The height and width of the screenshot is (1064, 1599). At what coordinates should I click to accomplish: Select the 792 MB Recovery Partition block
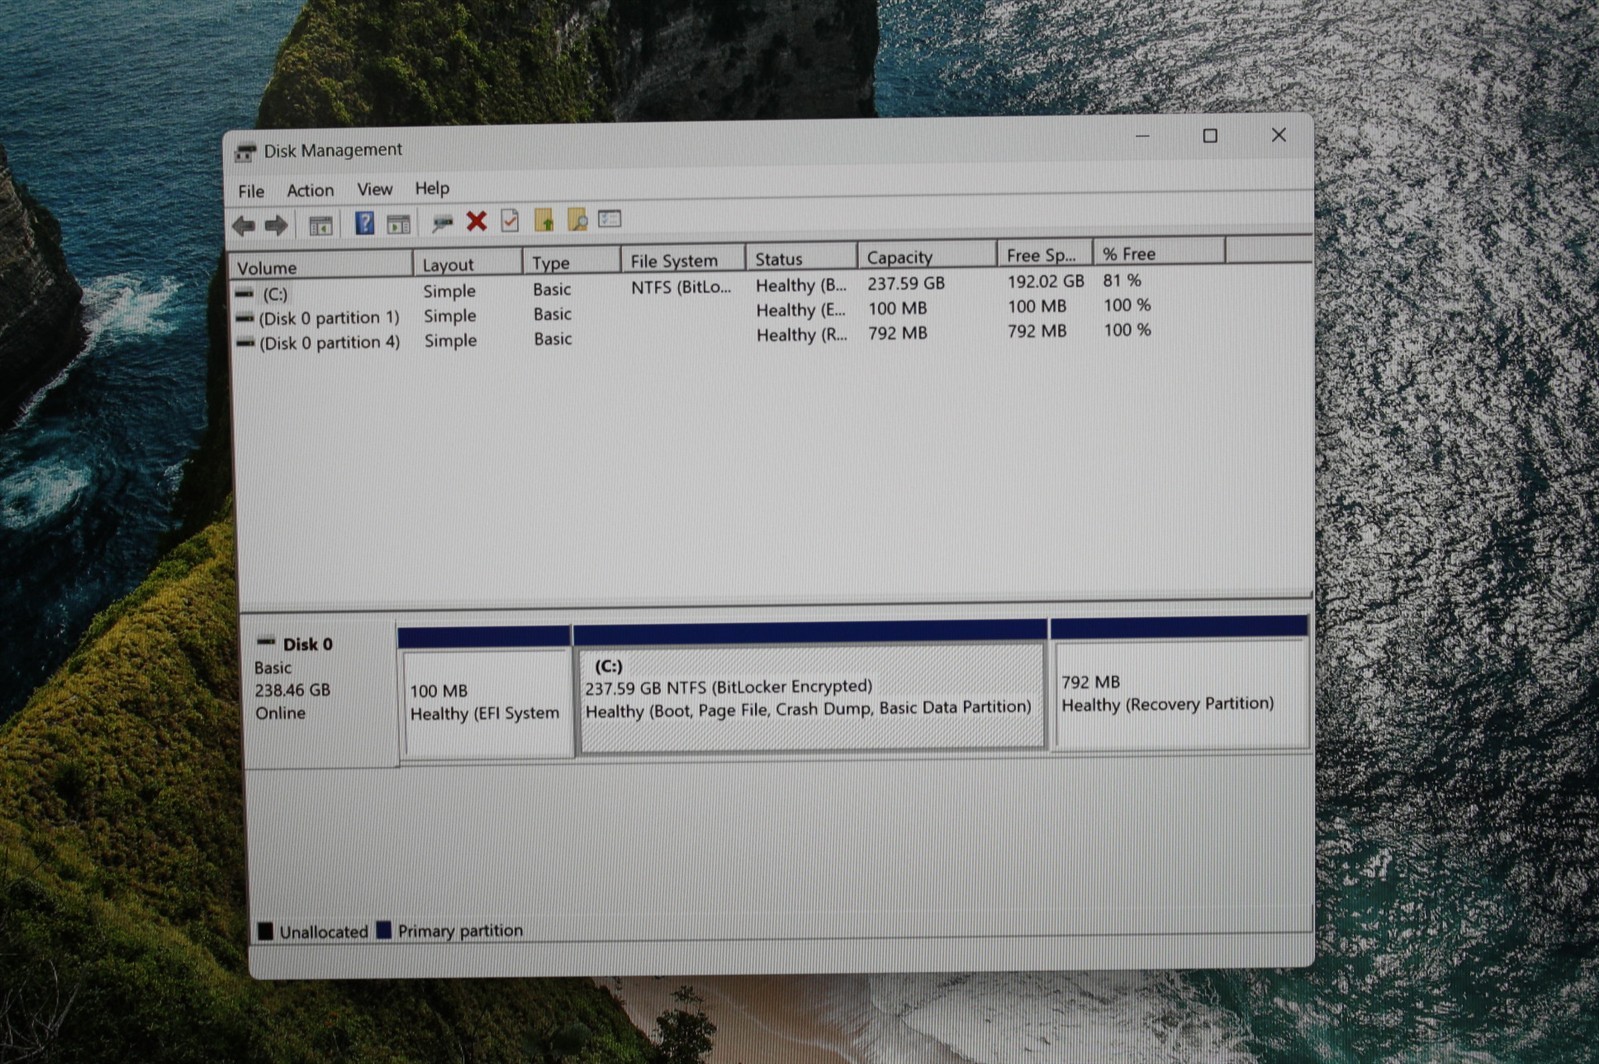tap(1180, 681)
